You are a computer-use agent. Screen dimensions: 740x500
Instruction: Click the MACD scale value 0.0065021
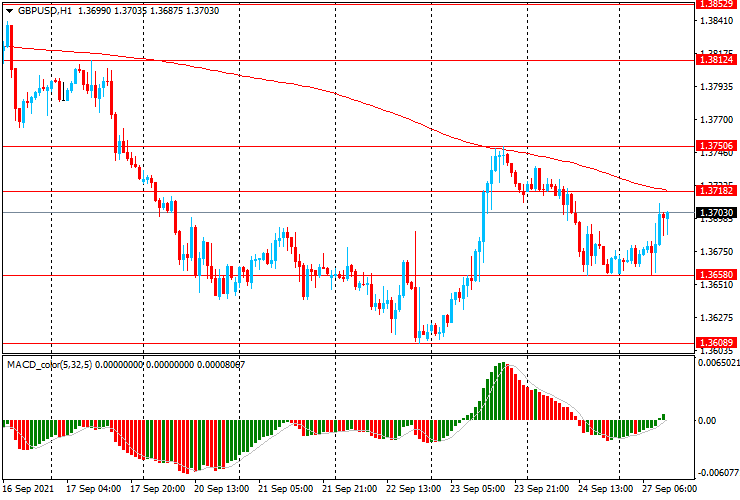718,363
